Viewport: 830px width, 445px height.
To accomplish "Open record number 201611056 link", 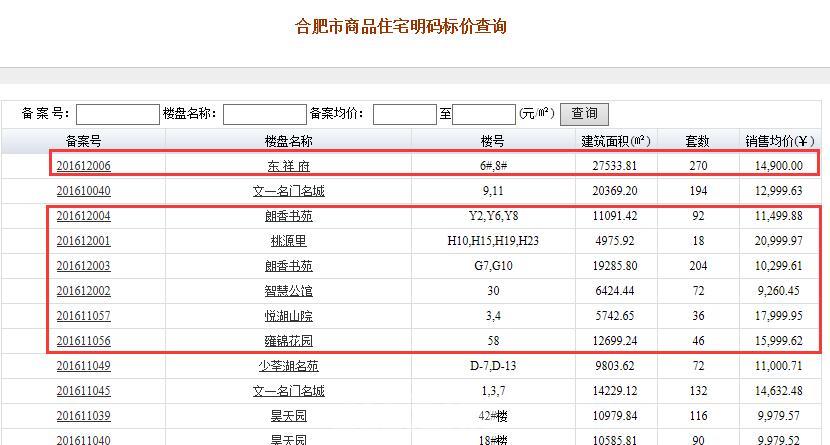I will [83, 341].
